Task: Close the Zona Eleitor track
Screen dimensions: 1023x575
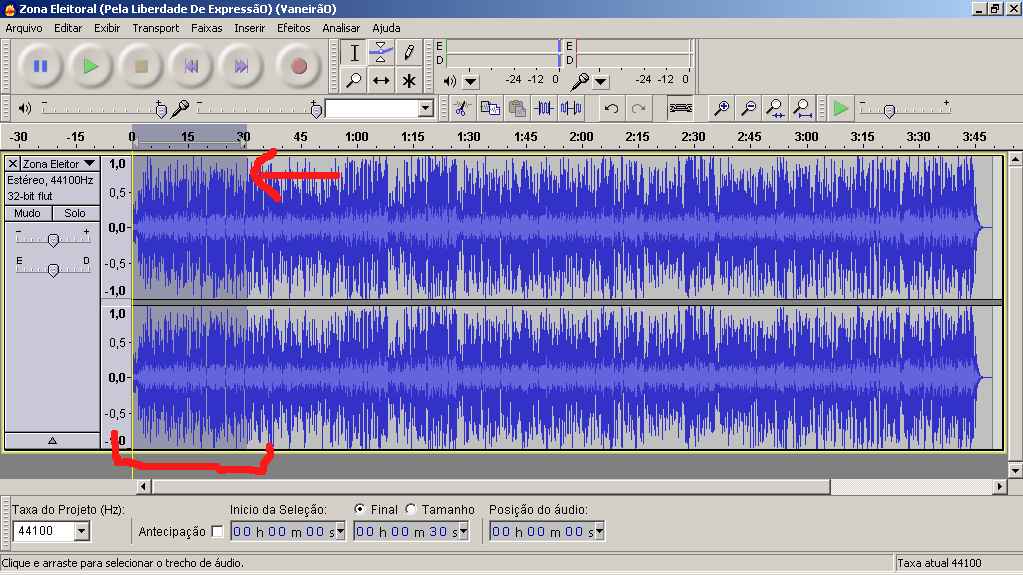Action: (12, 164)
